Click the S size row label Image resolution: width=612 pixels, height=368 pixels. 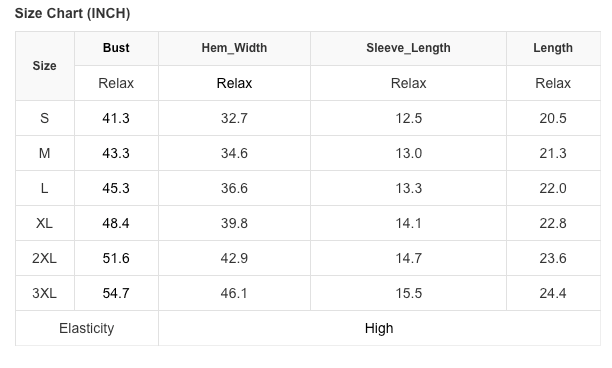pos(44,118)
